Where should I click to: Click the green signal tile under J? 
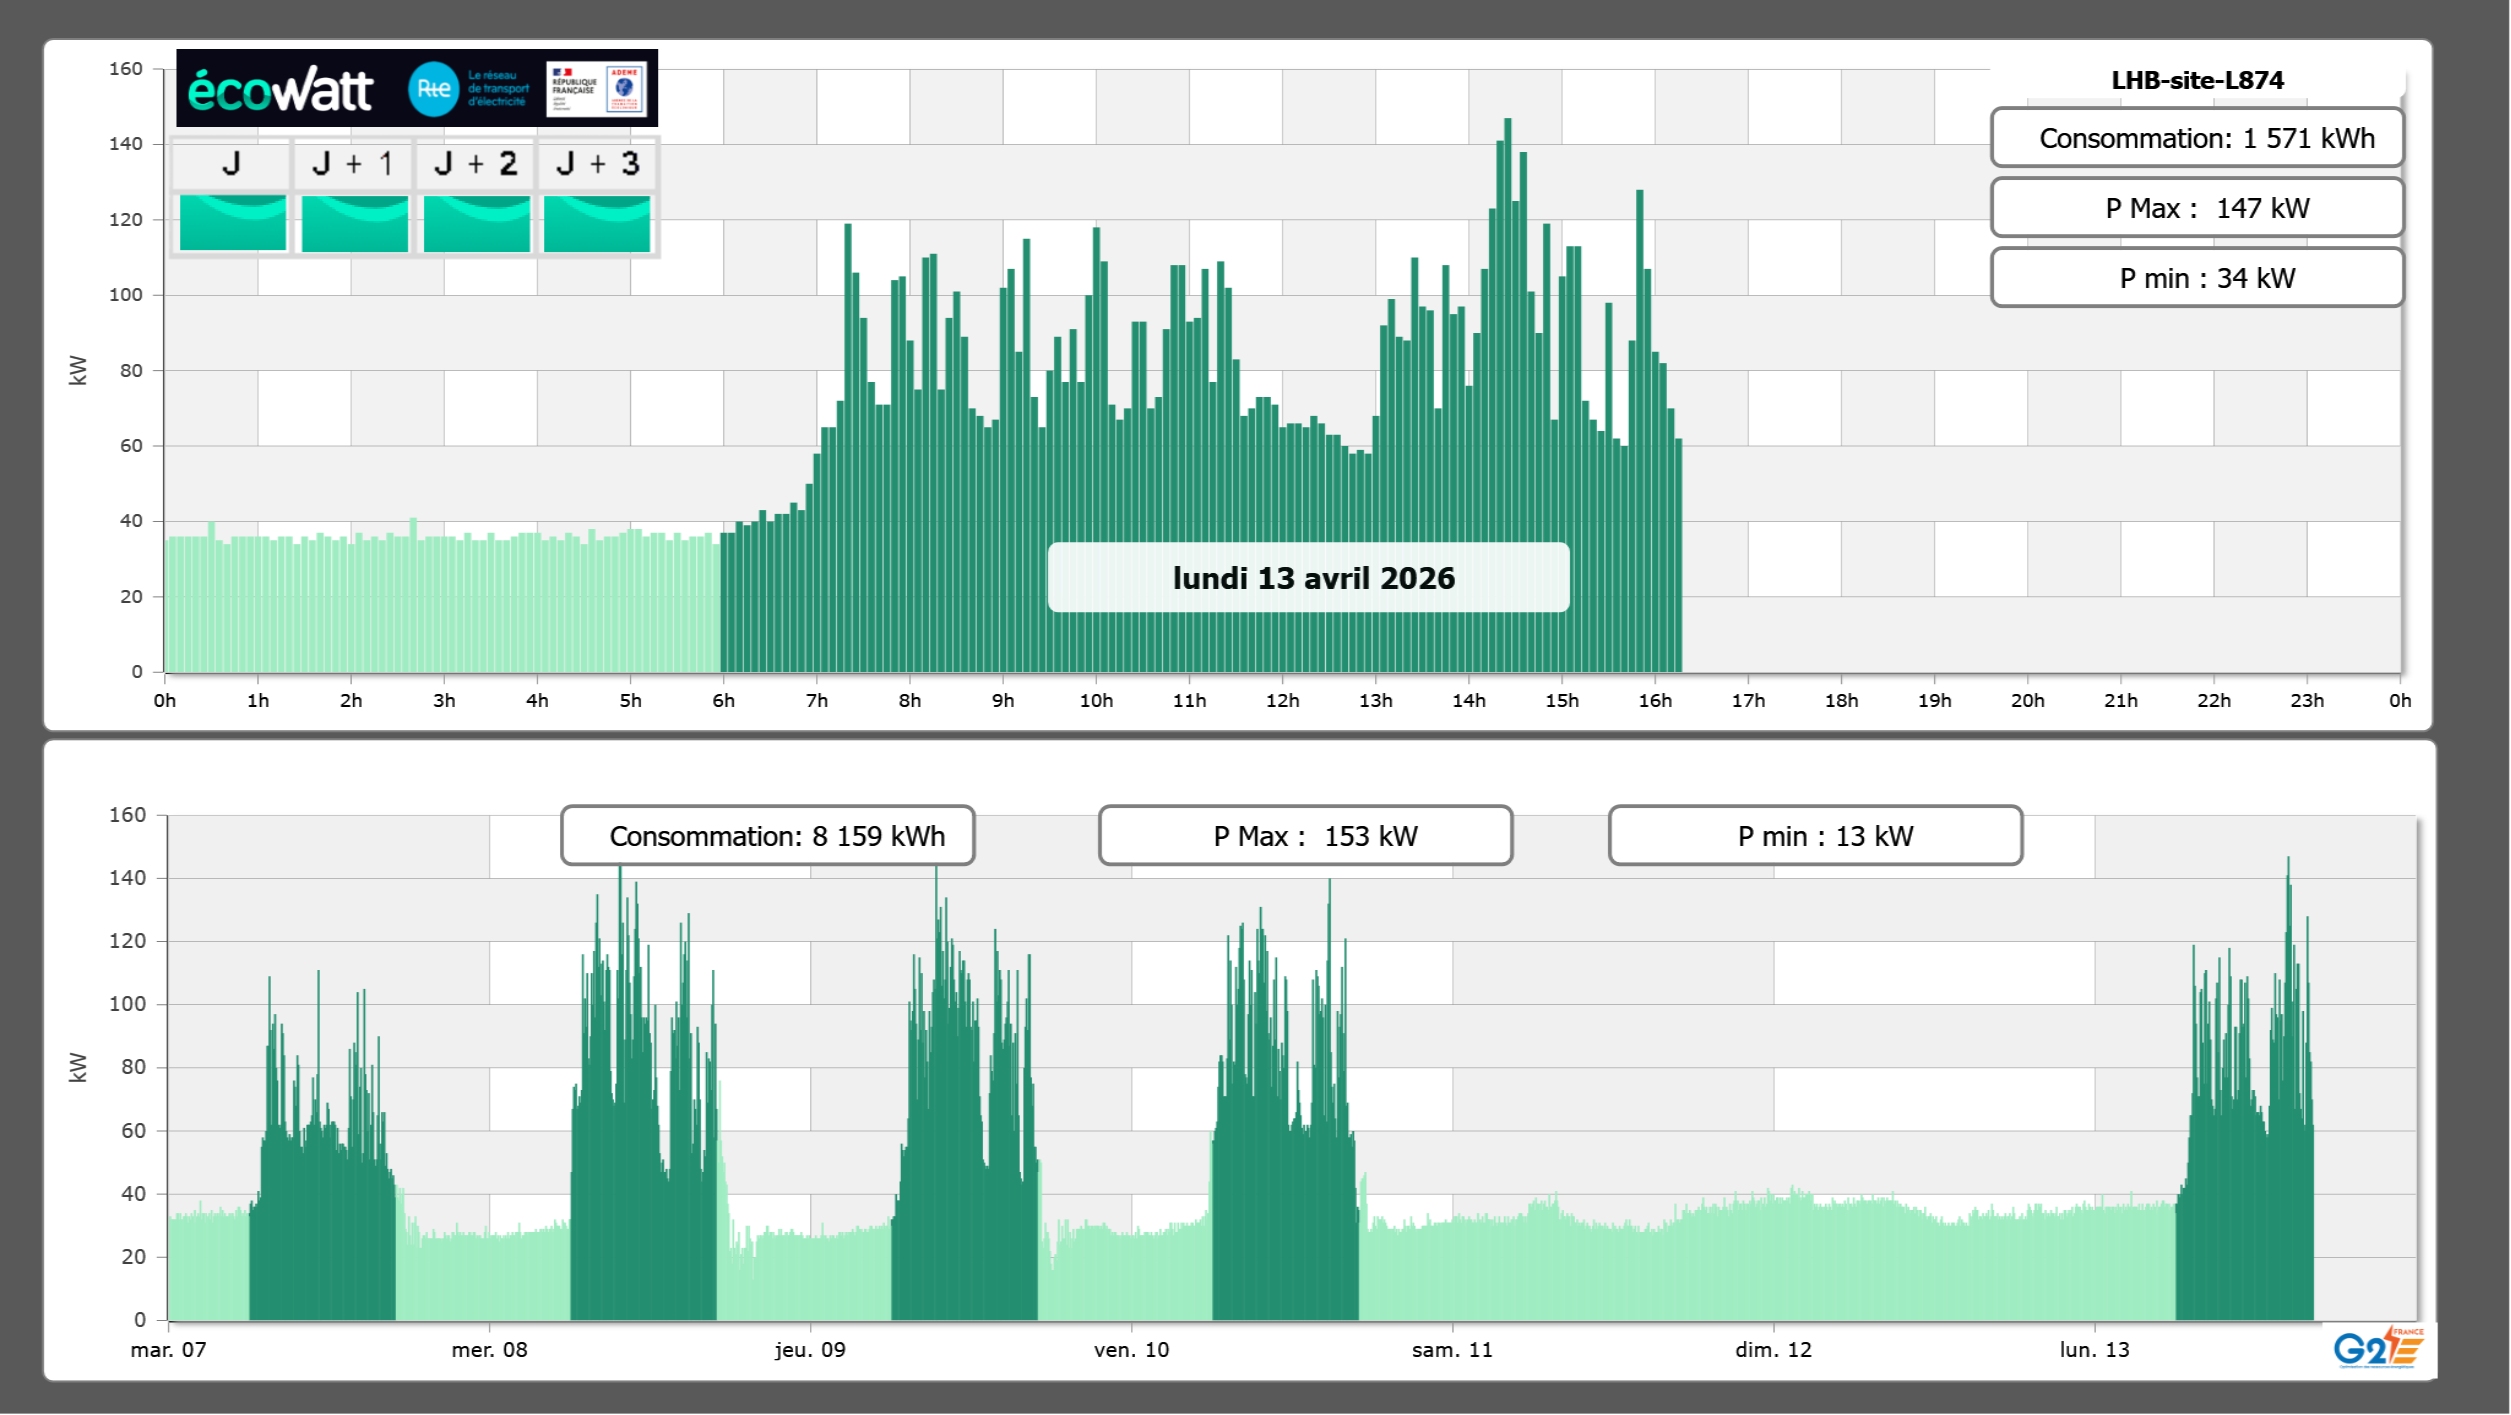tap(233, 222)
